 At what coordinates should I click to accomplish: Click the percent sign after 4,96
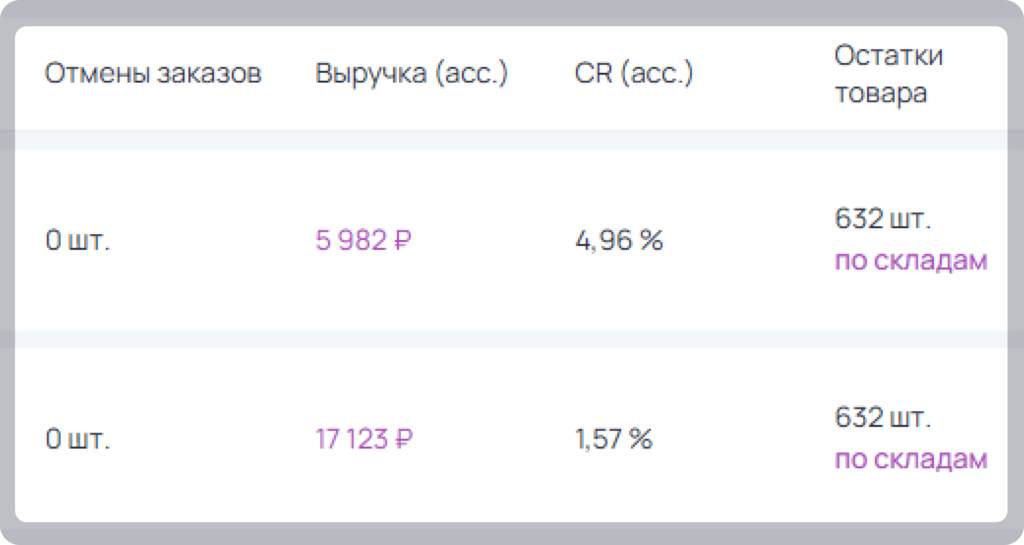pyautogui.click(x=651, y=240)
